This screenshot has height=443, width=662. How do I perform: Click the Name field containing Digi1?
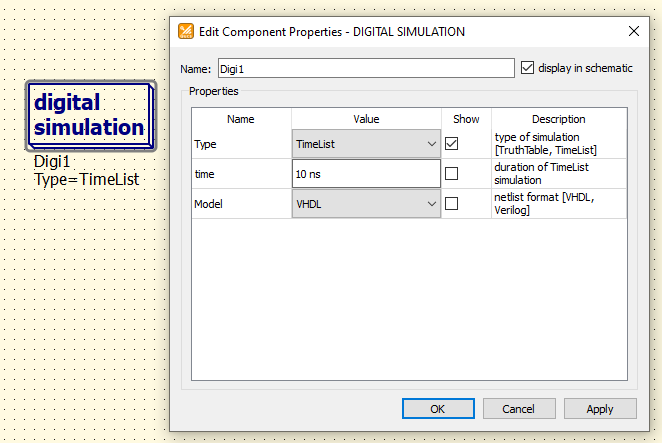tap(366, 68)
